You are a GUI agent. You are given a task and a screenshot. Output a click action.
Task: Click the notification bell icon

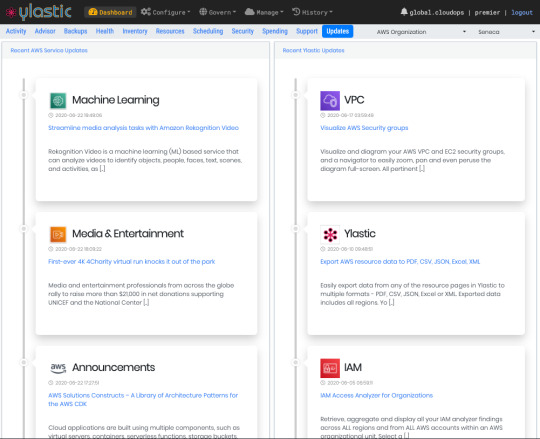click(x=404, y=12)
